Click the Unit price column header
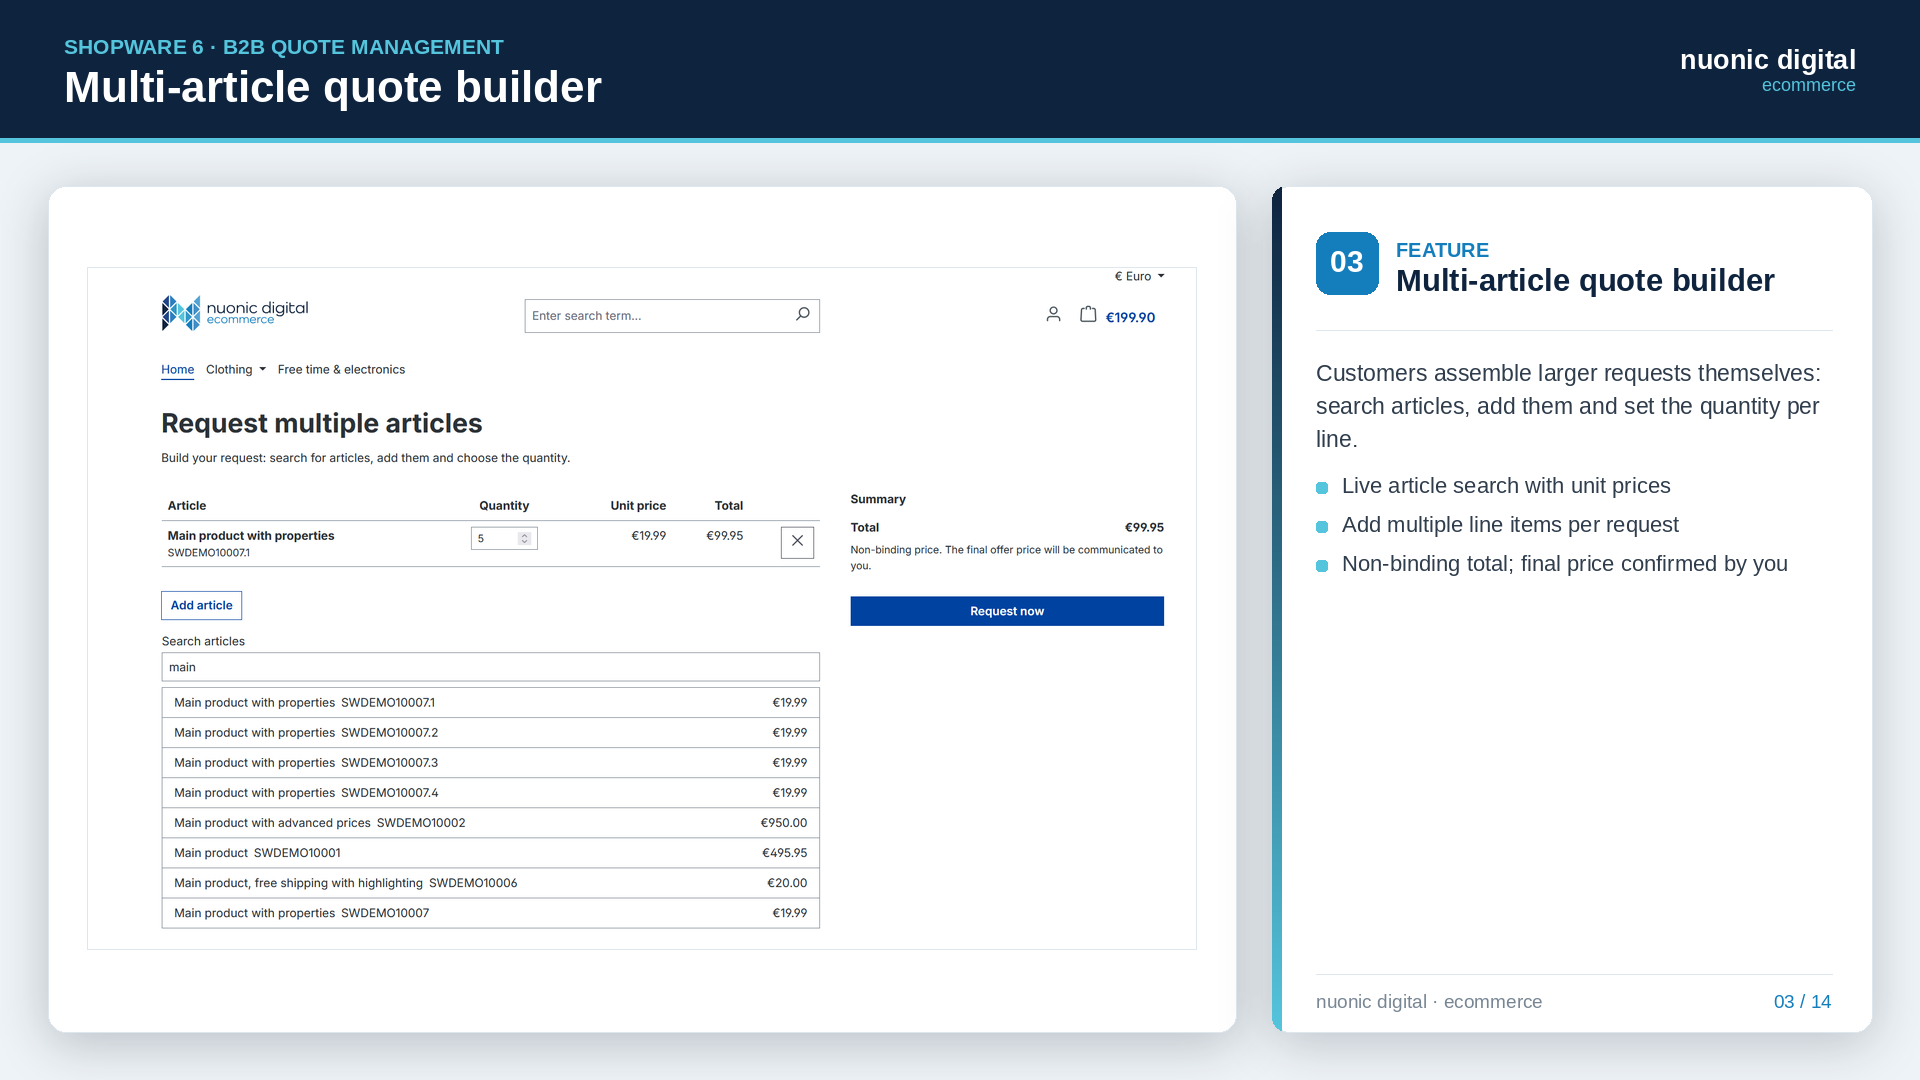This screenshot has width=1920, height=1080. [638, 506]
